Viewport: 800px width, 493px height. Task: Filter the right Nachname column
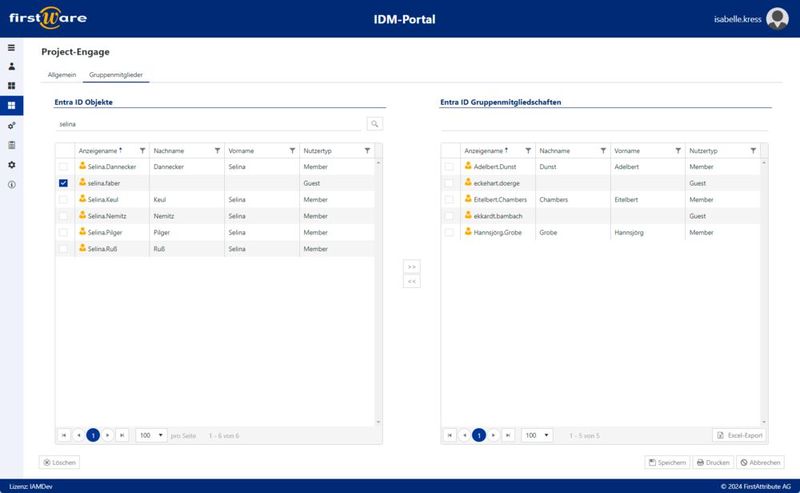pyautogui.click(x=603, y=151)
